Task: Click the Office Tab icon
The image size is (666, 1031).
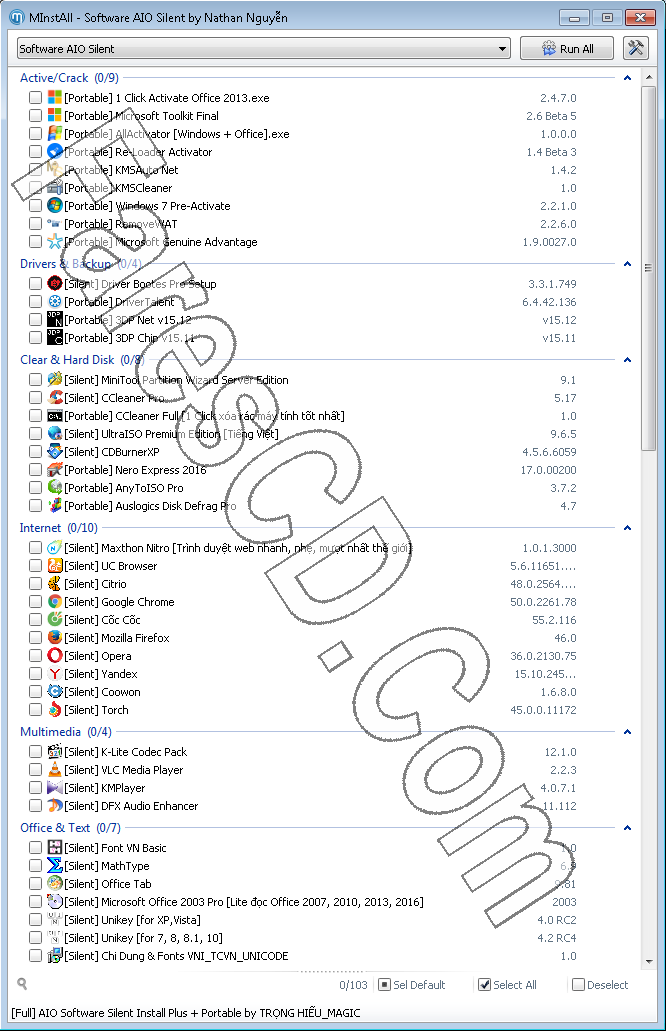Action: pos(55,884)
